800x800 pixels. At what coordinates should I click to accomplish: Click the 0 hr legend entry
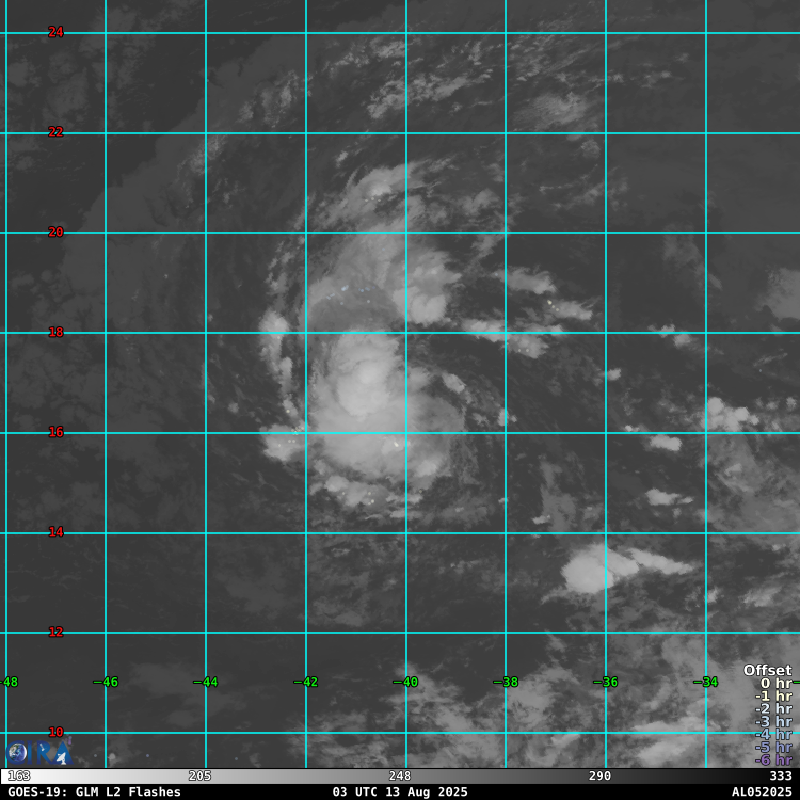[x=777, y=683]
